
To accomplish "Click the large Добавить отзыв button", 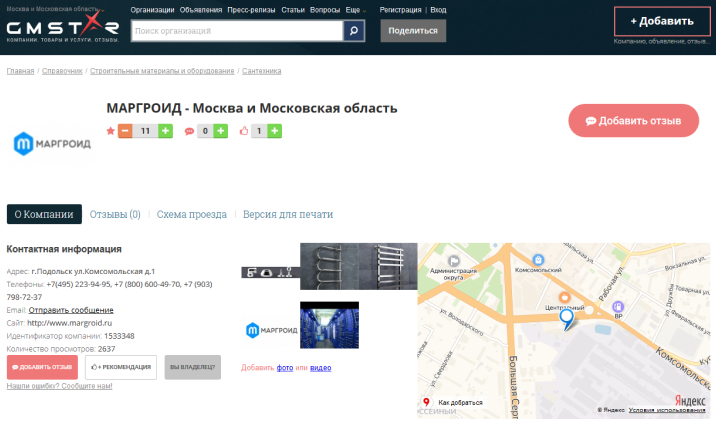I will (633, 121).
